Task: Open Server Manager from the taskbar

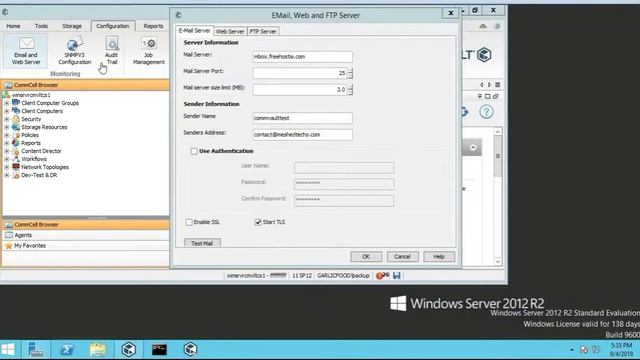Action: [36, 349]
